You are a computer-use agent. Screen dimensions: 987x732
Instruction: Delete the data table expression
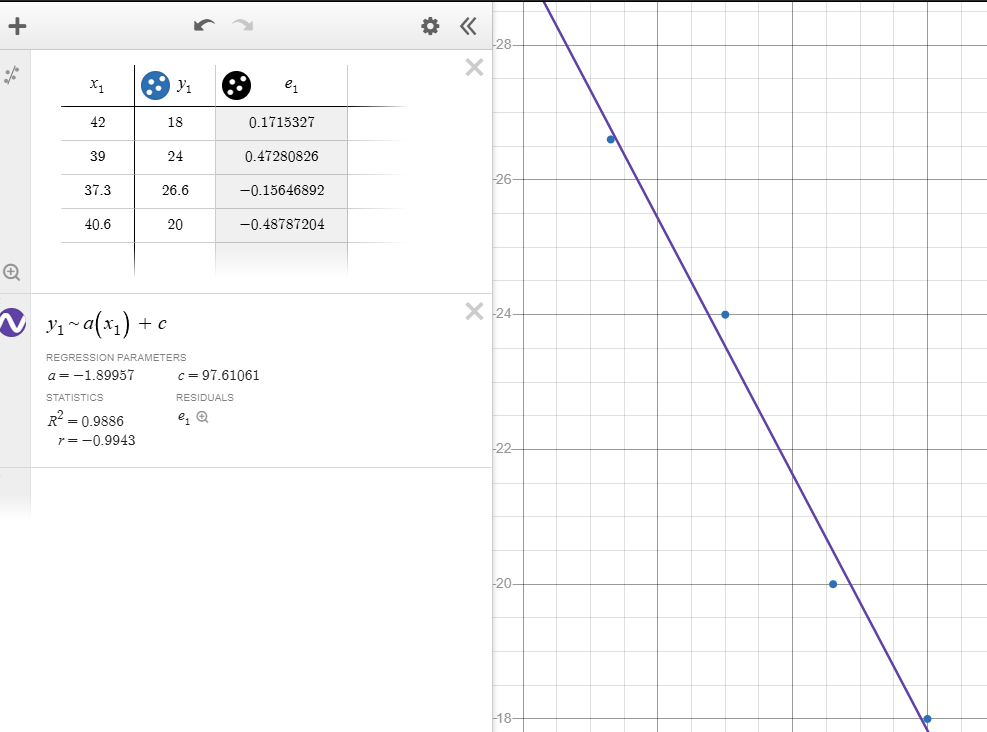pos(474,67)
